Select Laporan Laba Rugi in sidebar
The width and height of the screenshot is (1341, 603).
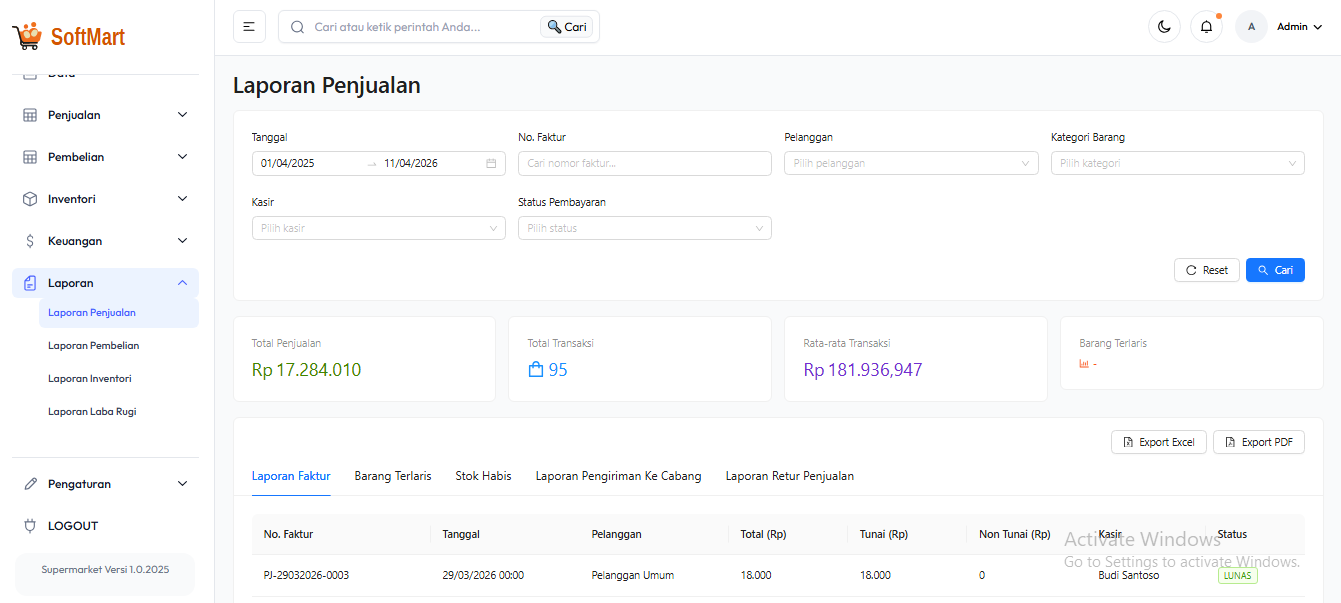91,411
